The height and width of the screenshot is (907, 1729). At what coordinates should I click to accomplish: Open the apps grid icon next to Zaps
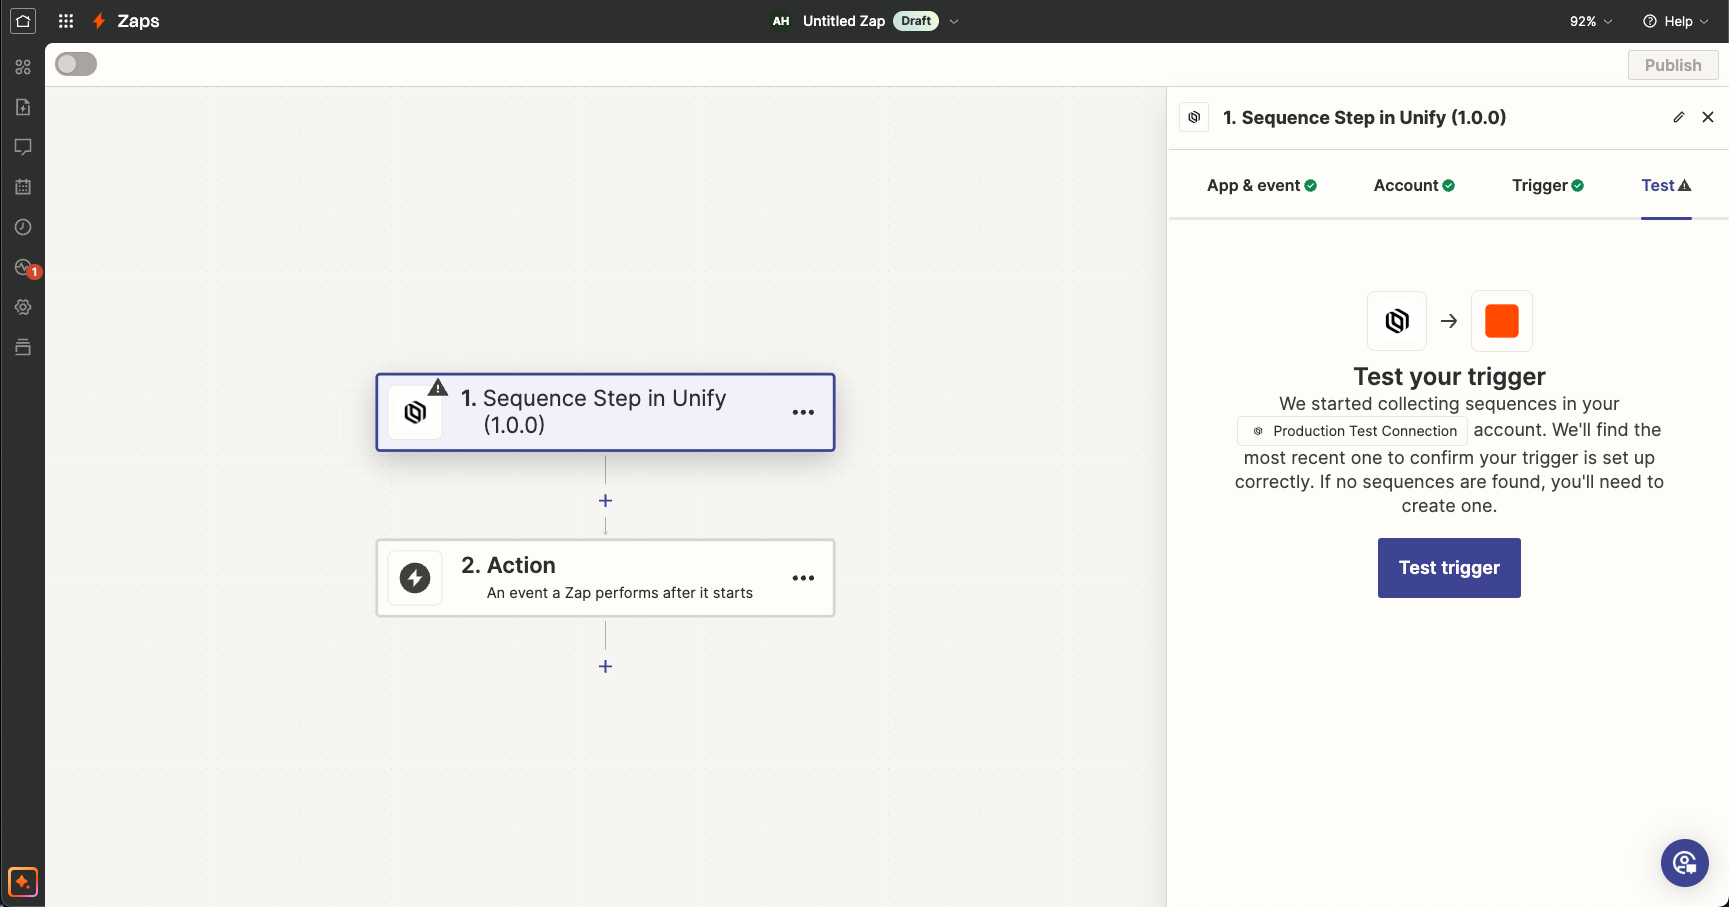tap(65, 21)
